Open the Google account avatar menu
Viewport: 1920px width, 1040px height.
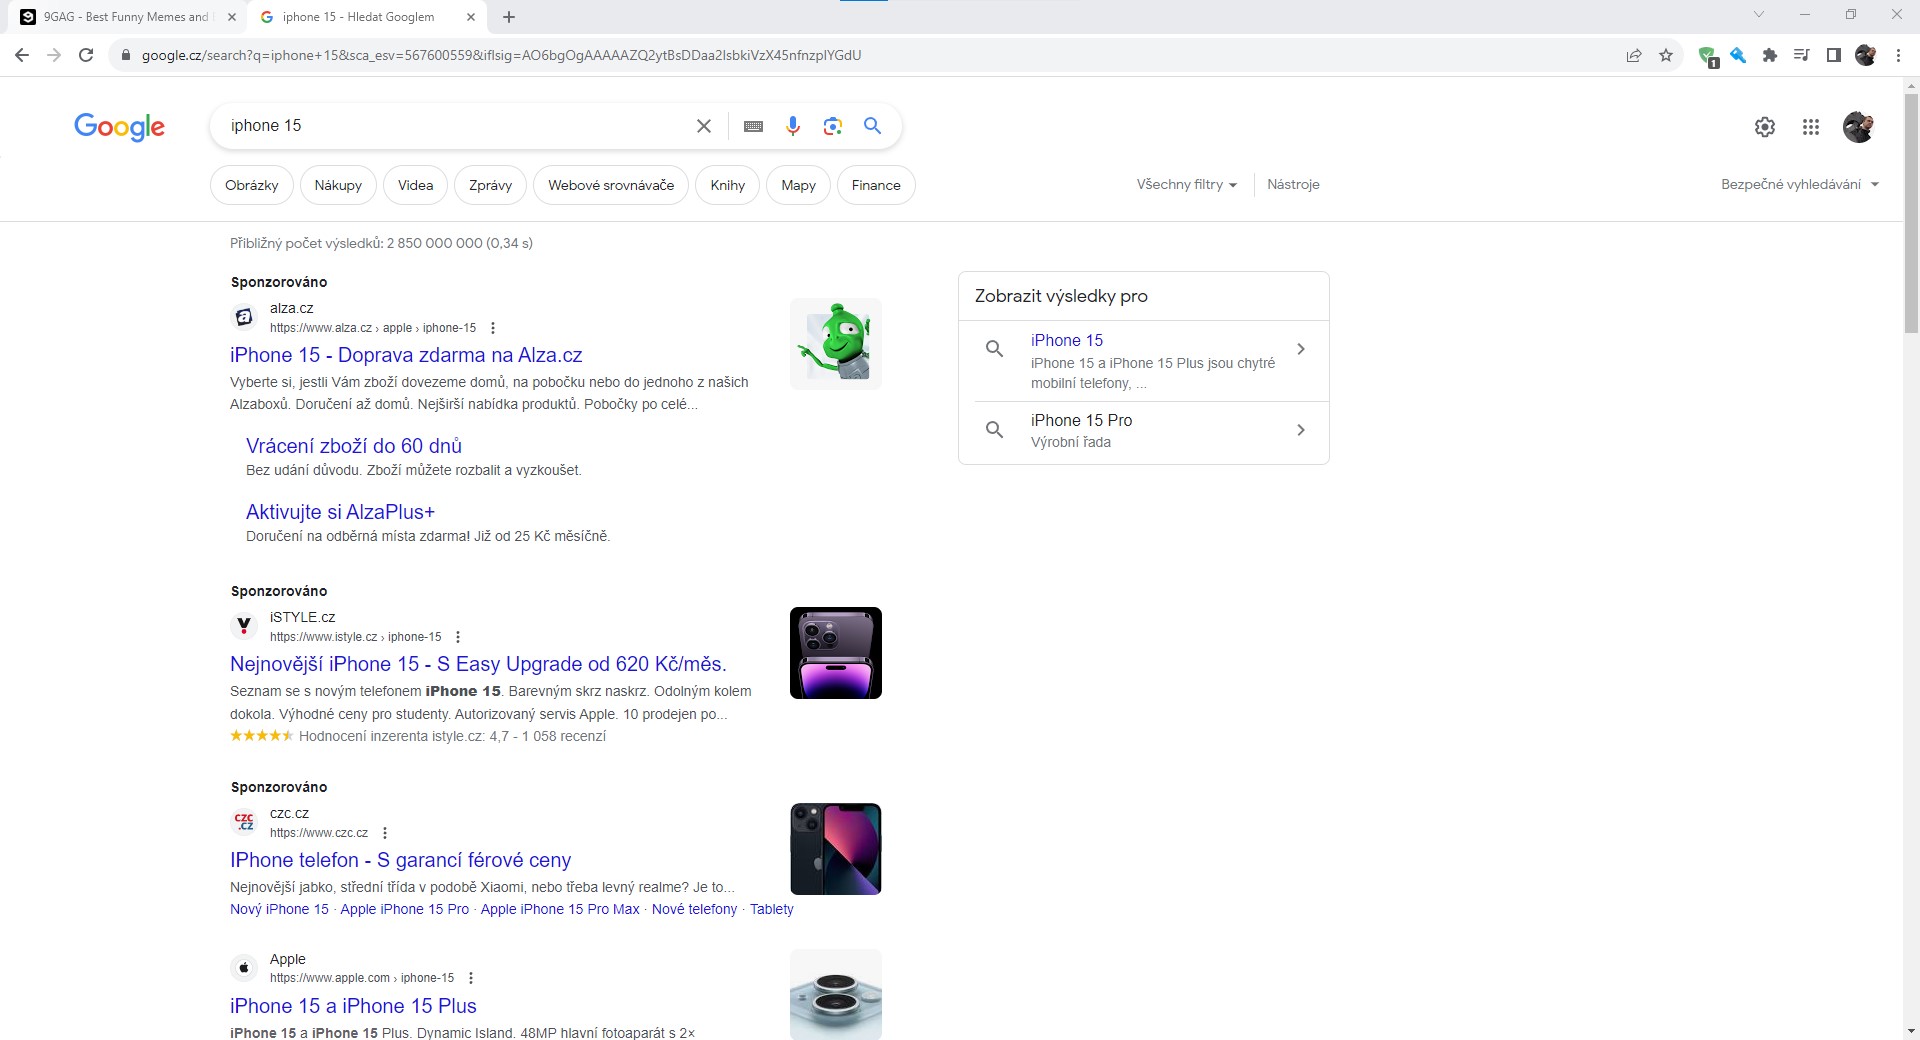coord(1858,127)
